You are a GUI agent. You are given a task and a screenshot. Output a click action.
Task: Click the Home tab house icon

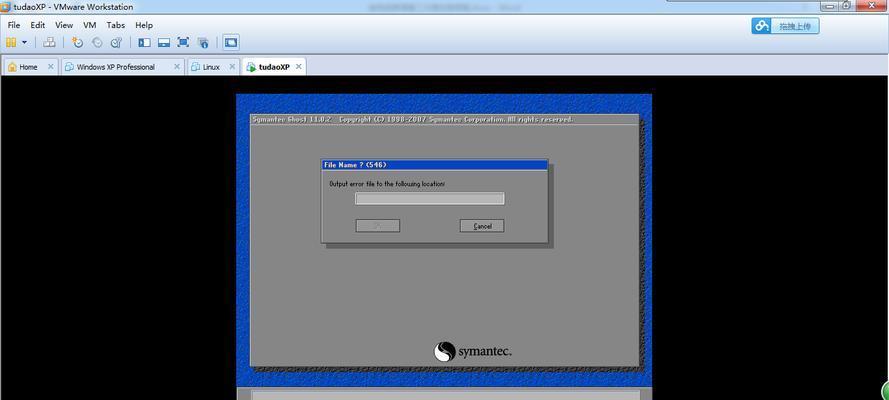click(12, 67)
